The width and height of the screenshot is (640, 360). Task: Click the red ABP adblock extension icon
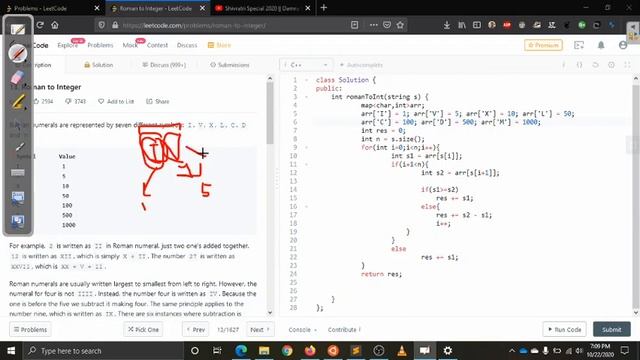pyautogui.click(x=507, y=25)
